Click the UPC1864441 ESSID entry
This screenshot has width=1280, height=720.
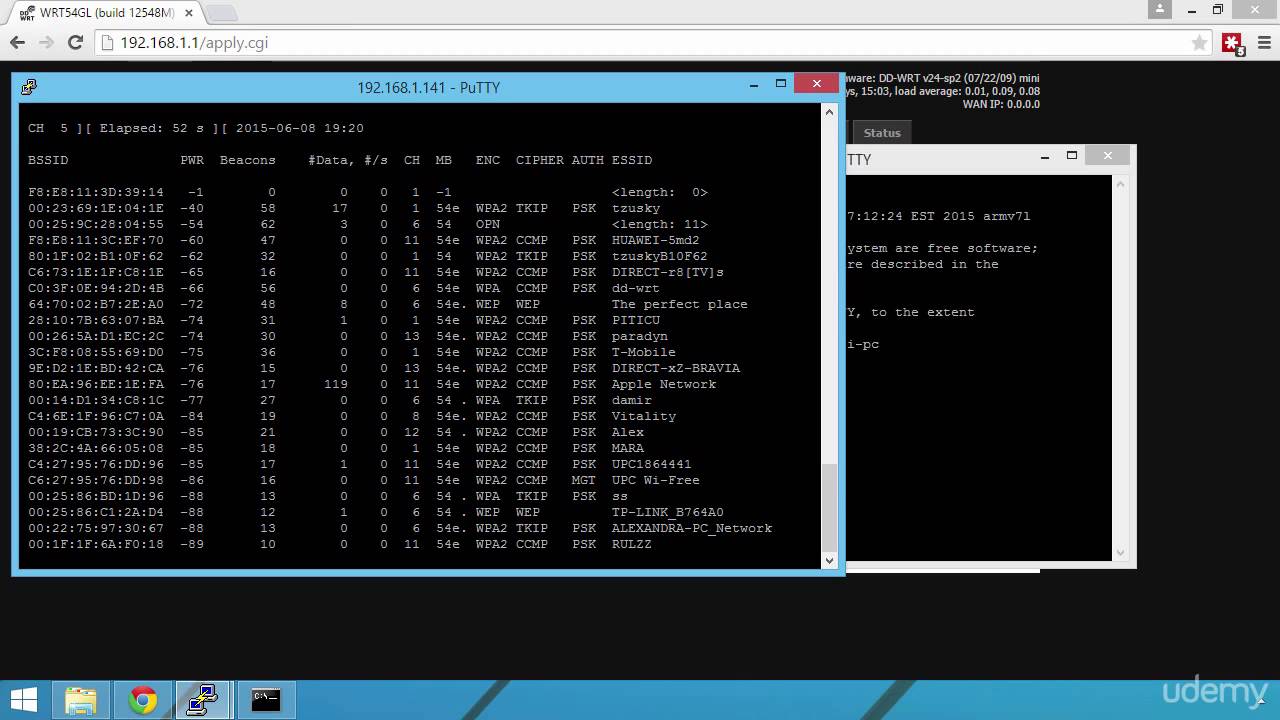(x=652, y=464)
